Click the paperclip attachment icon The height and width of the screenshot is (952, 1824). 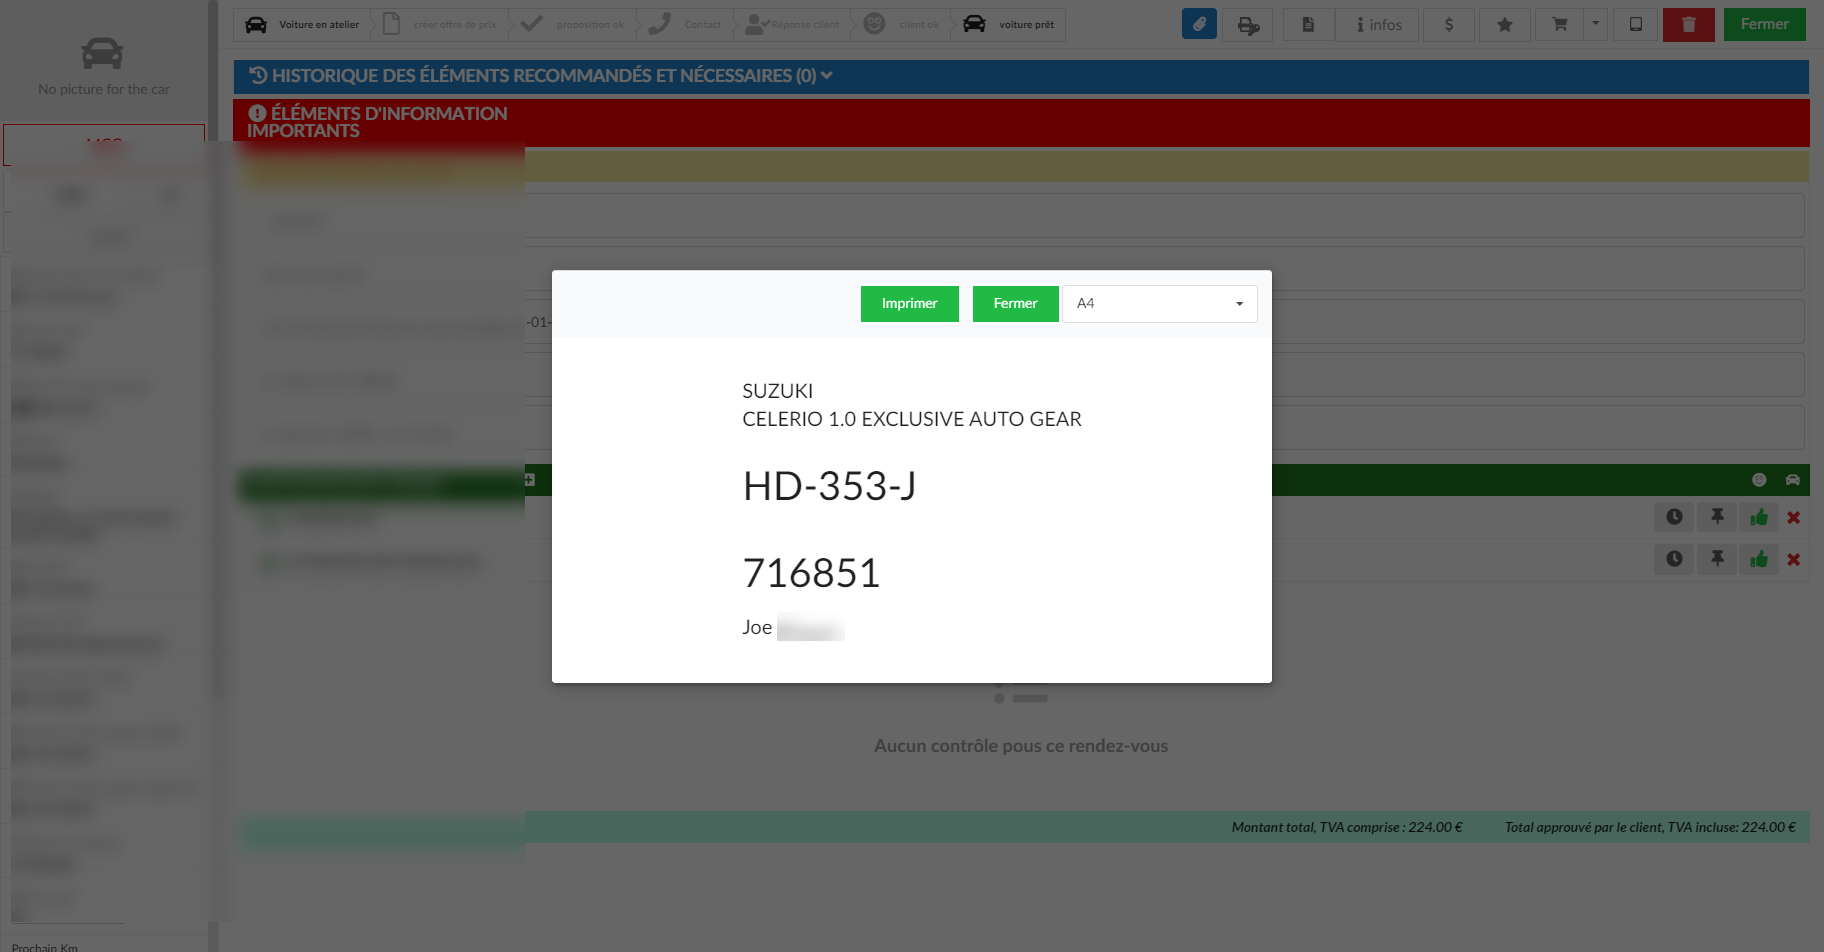[x=1199, y=25]
